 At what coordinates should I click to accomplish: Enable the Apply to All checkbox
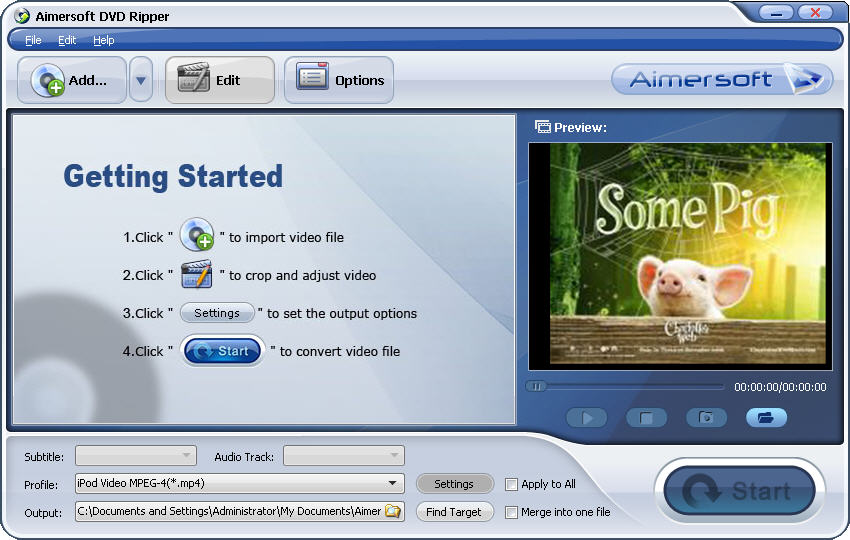click(x=511, y=484)
